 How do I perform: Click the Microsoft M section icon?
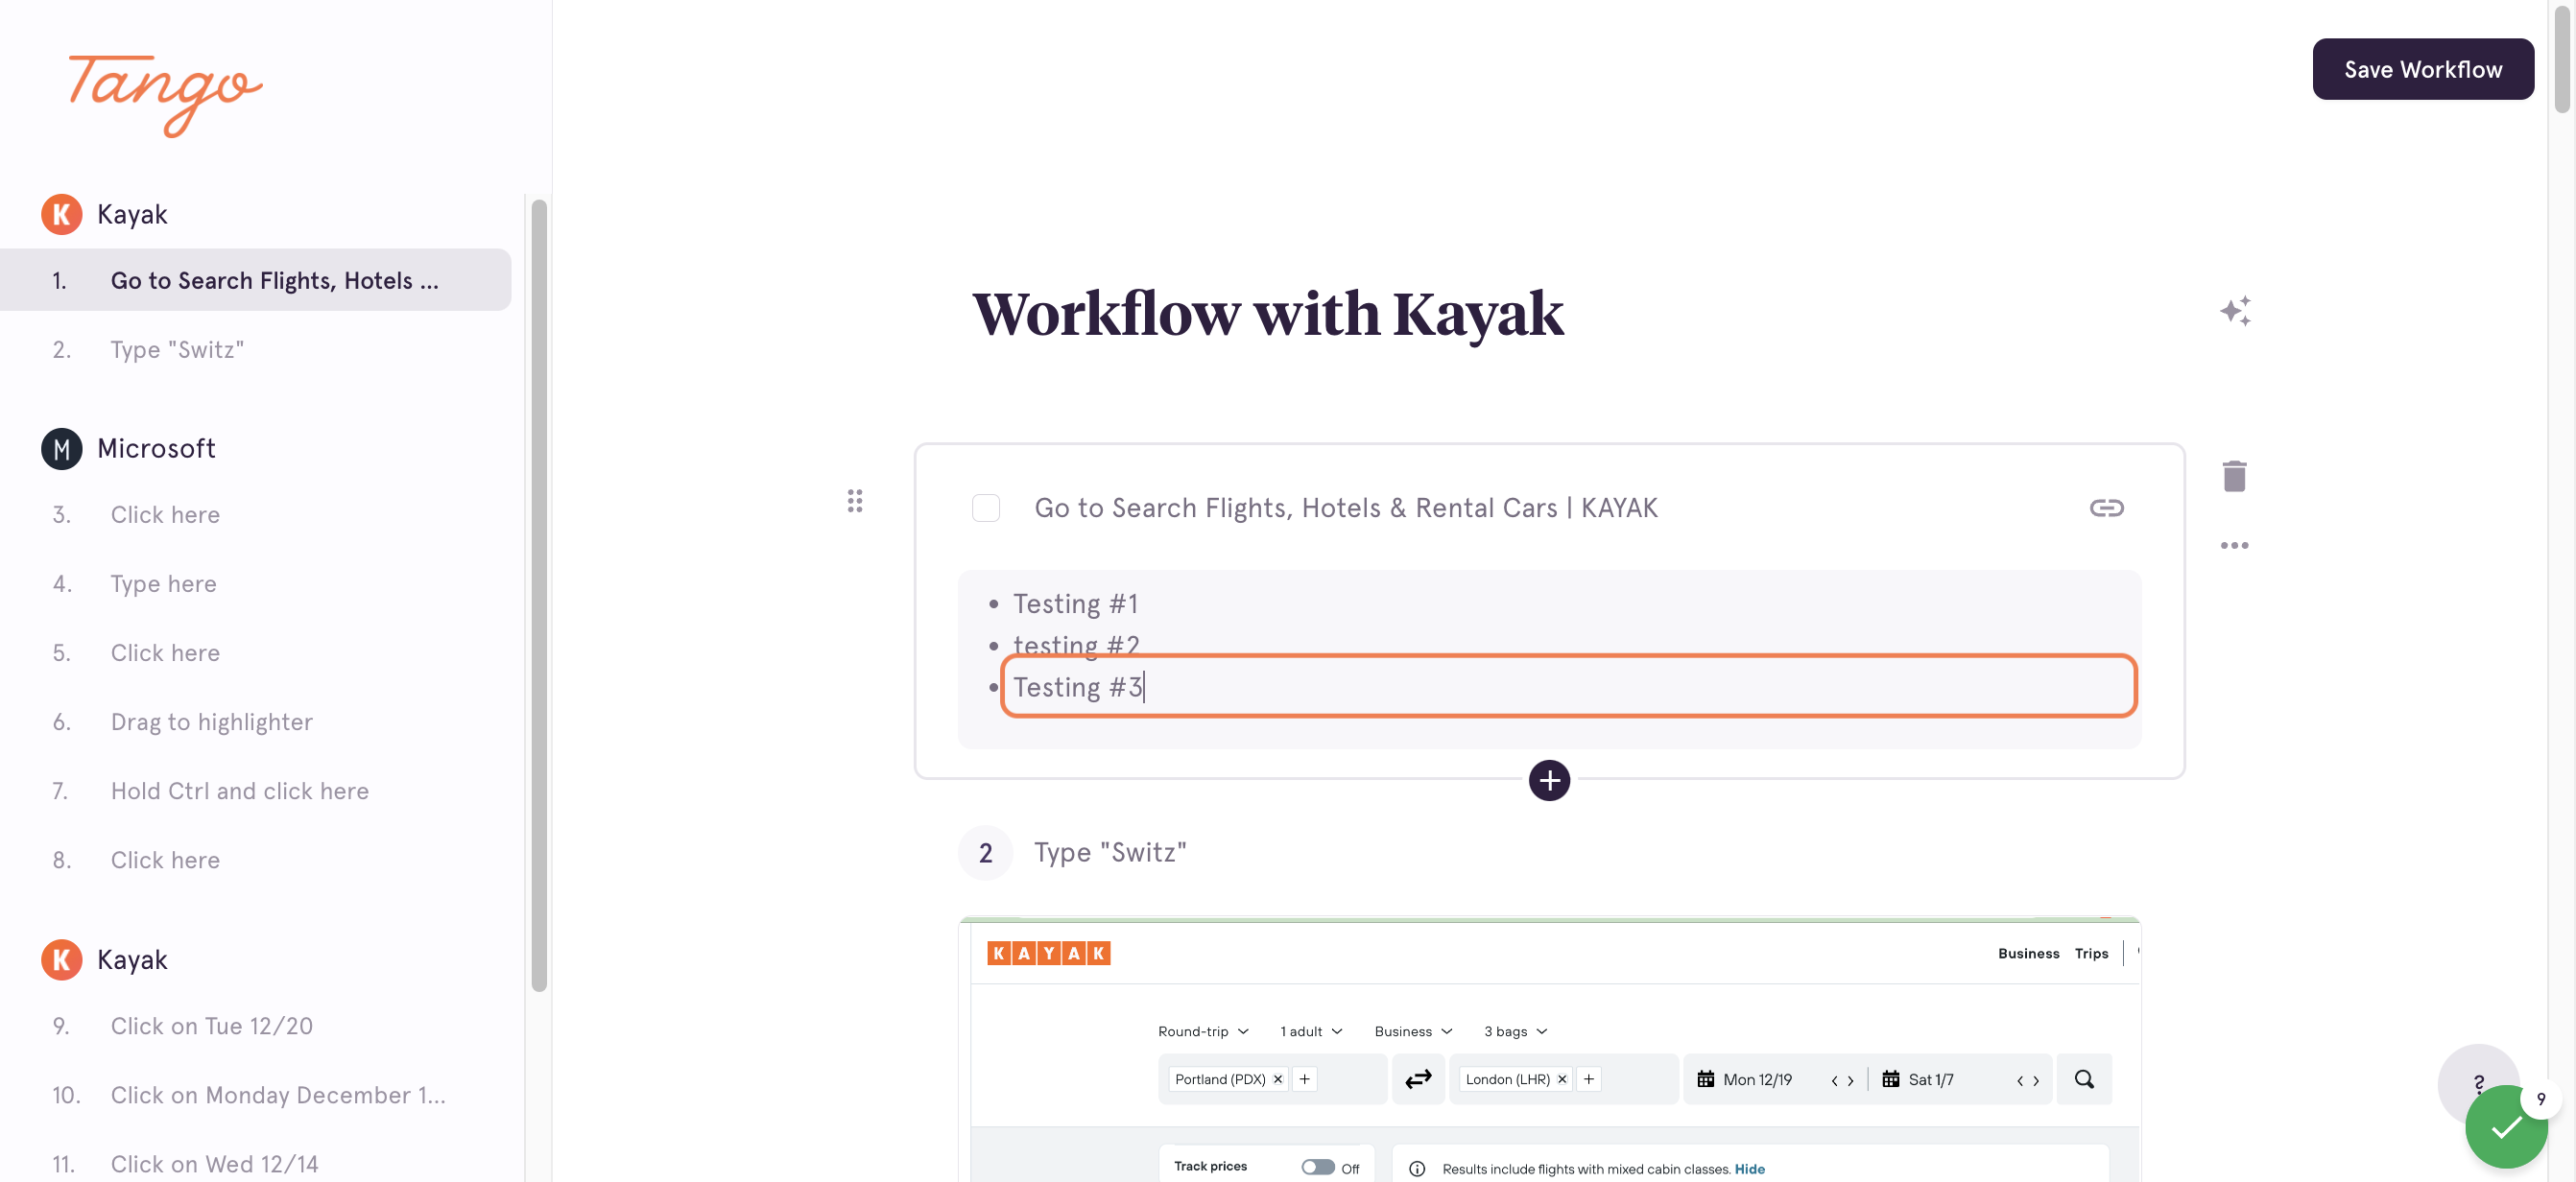pos(61,448)
